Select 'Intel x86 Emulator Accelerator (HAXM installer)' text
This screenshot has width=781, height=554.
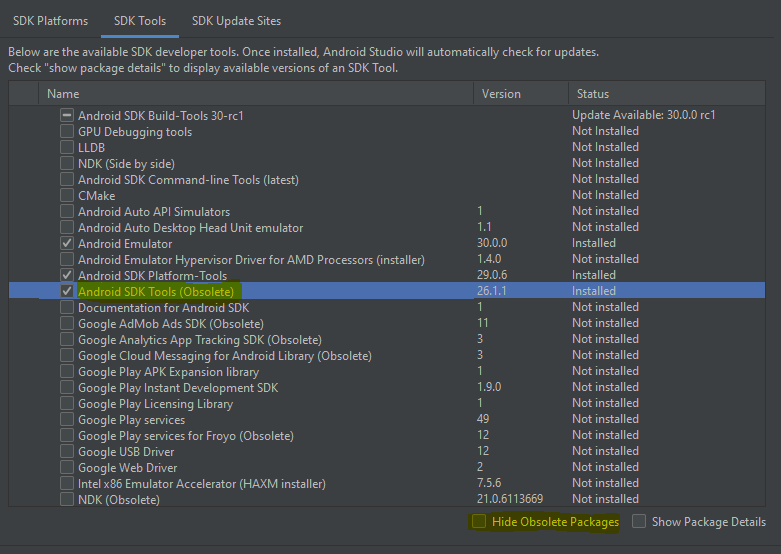point(202,483)
